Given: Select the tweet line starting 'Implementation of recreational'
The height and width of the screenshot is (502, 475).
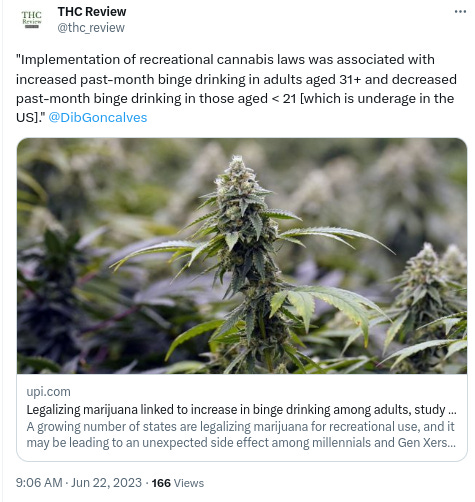Looking at the screenshot, I should pos(225,60).
